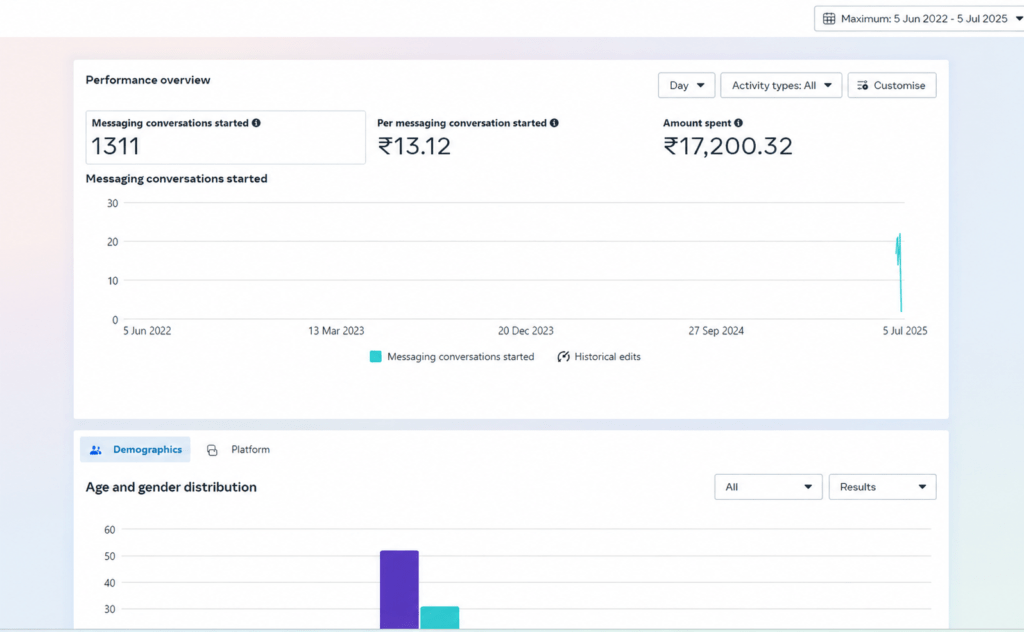1024x632 pixels.
Task: Switch to the Demographics tab
Action: point(135,450)
